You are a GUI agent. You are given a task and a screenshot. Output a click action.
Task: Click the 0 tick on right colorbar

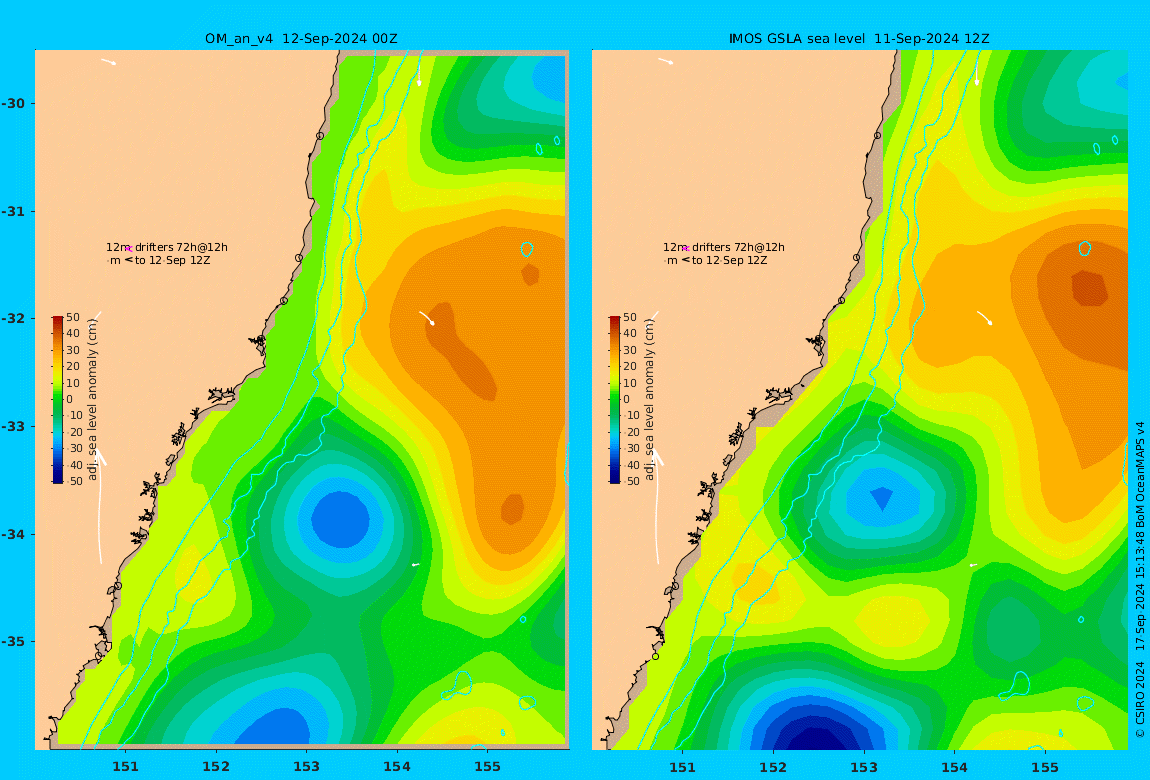[x=626, y=400]
